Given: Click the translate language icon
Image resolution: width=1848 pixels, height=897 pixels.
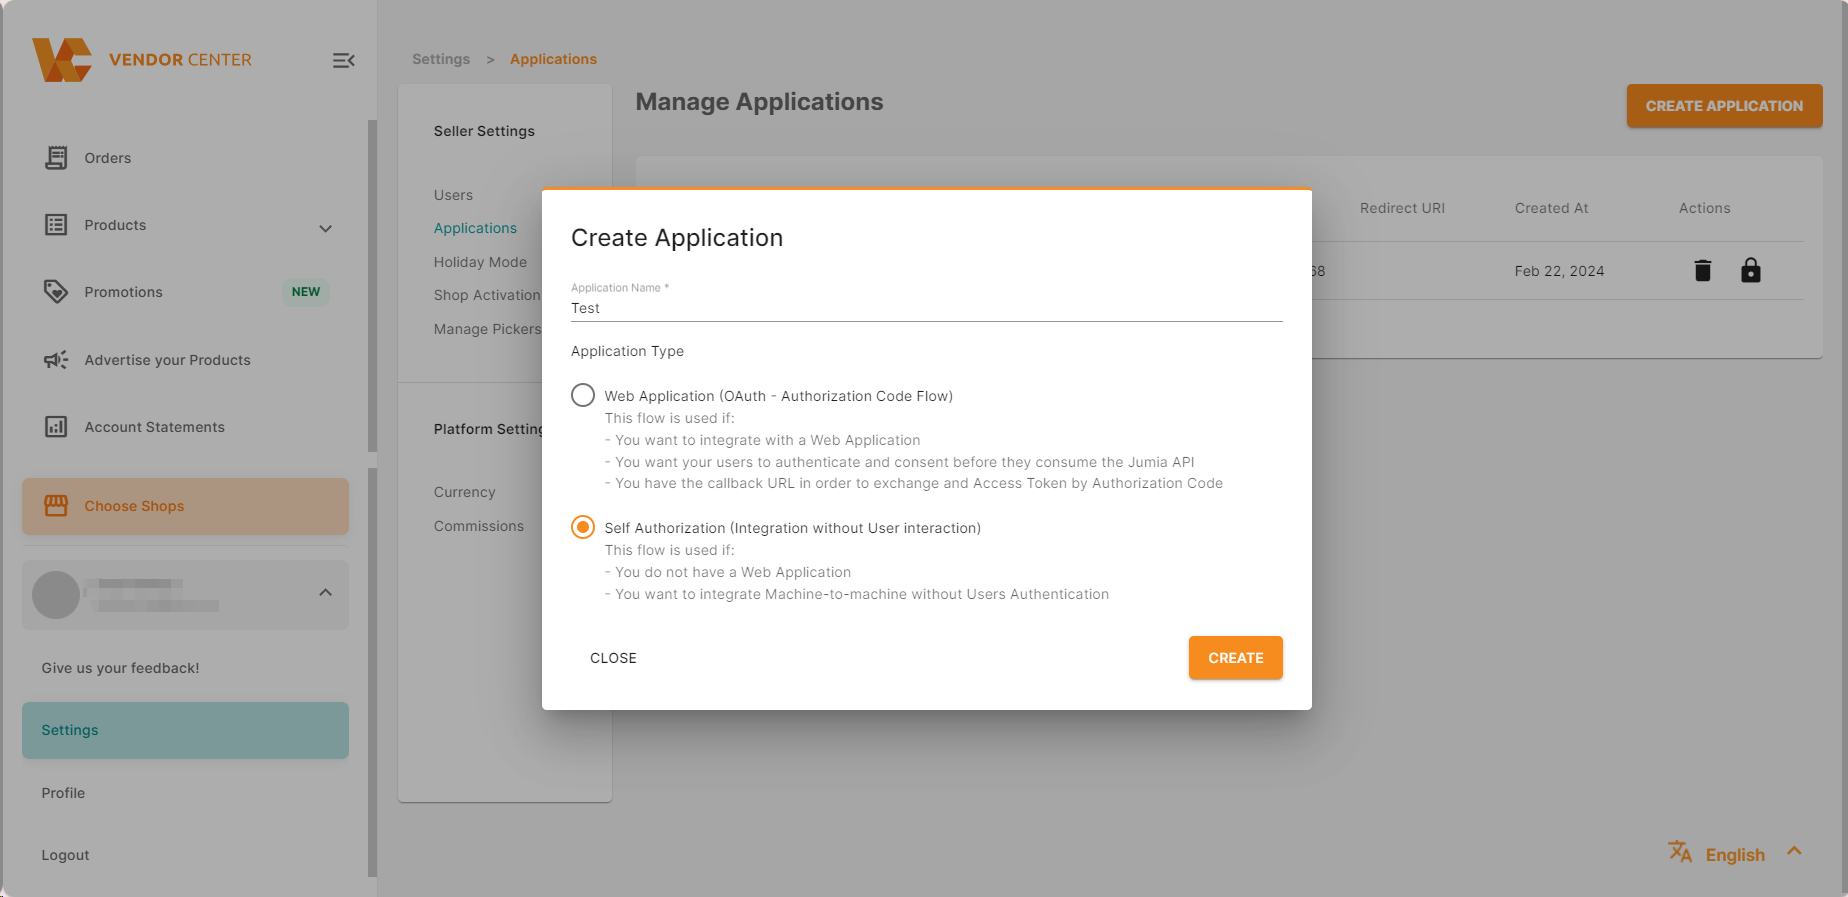Looking at the screenshot, I should click(x=1680, y=852).
